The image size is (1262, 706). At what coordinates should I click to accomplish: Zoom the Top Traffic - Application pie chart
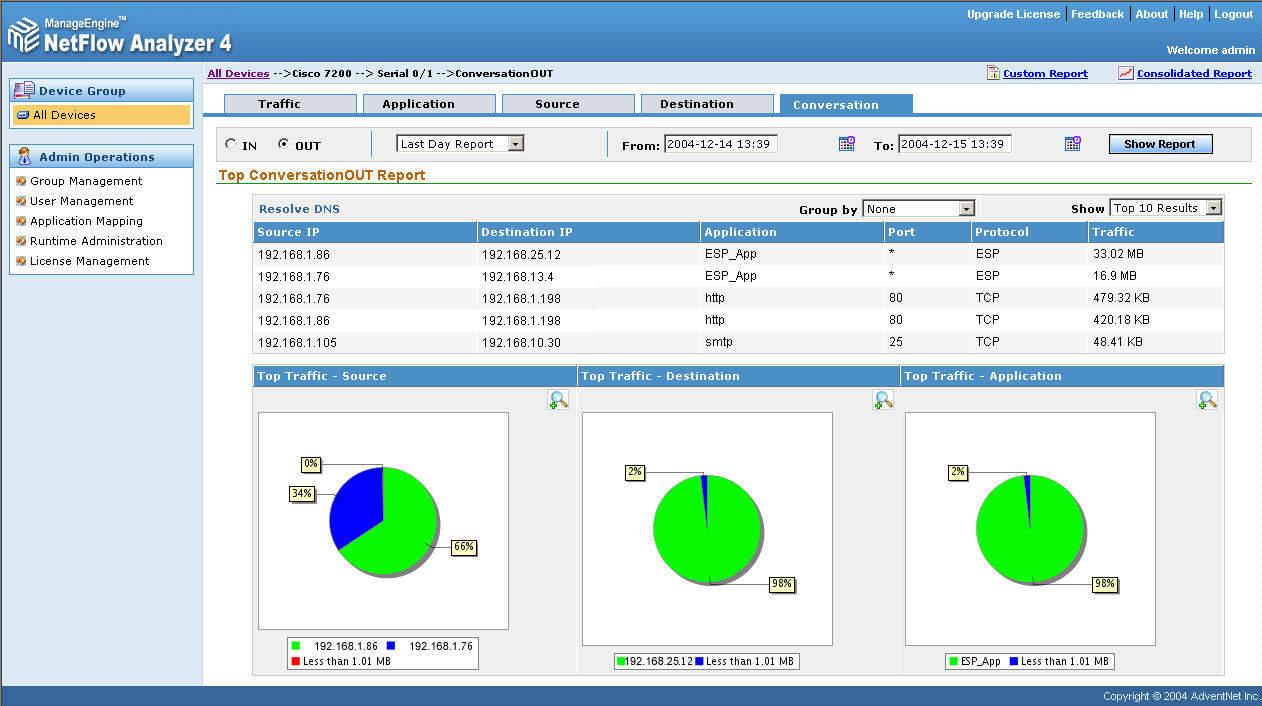pos(1207,399)
